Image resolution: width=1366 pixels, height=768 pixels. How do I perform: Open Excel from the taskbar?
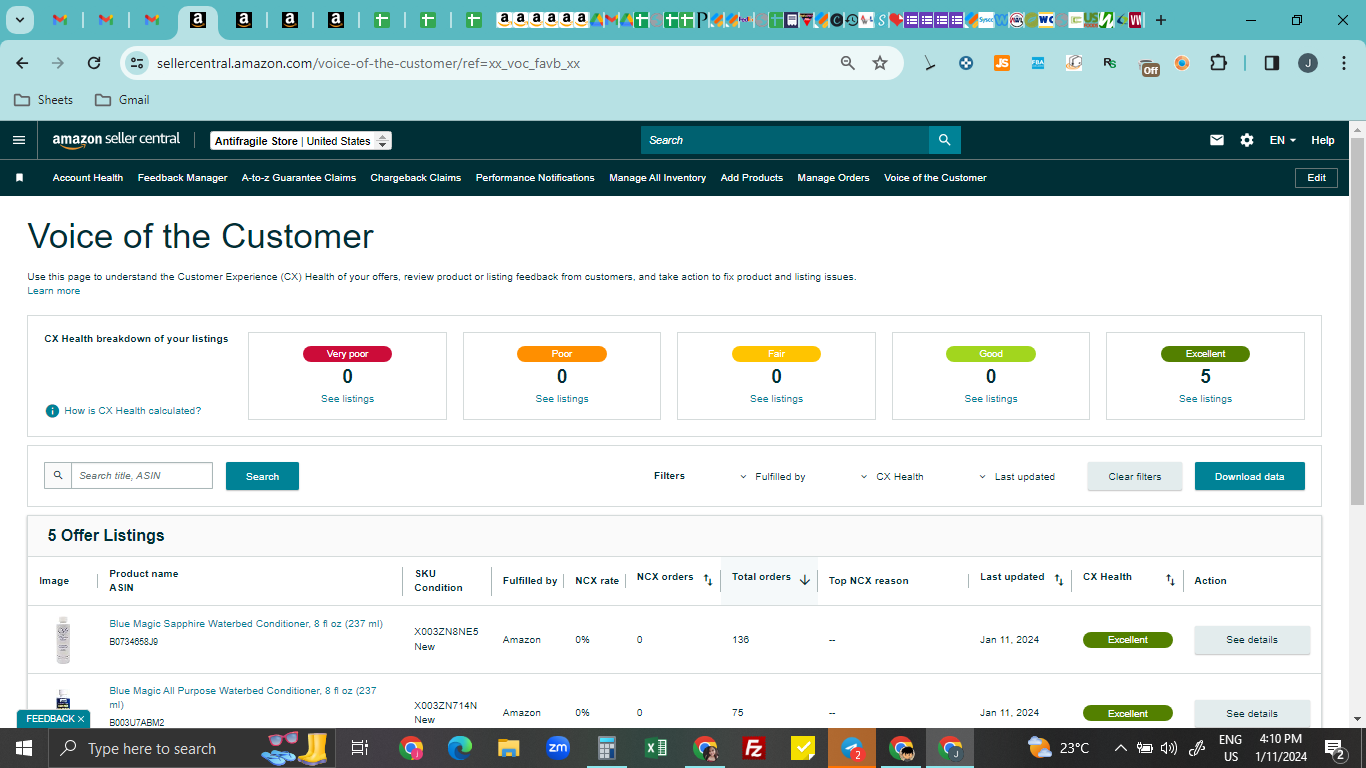(x=657, y=748)
